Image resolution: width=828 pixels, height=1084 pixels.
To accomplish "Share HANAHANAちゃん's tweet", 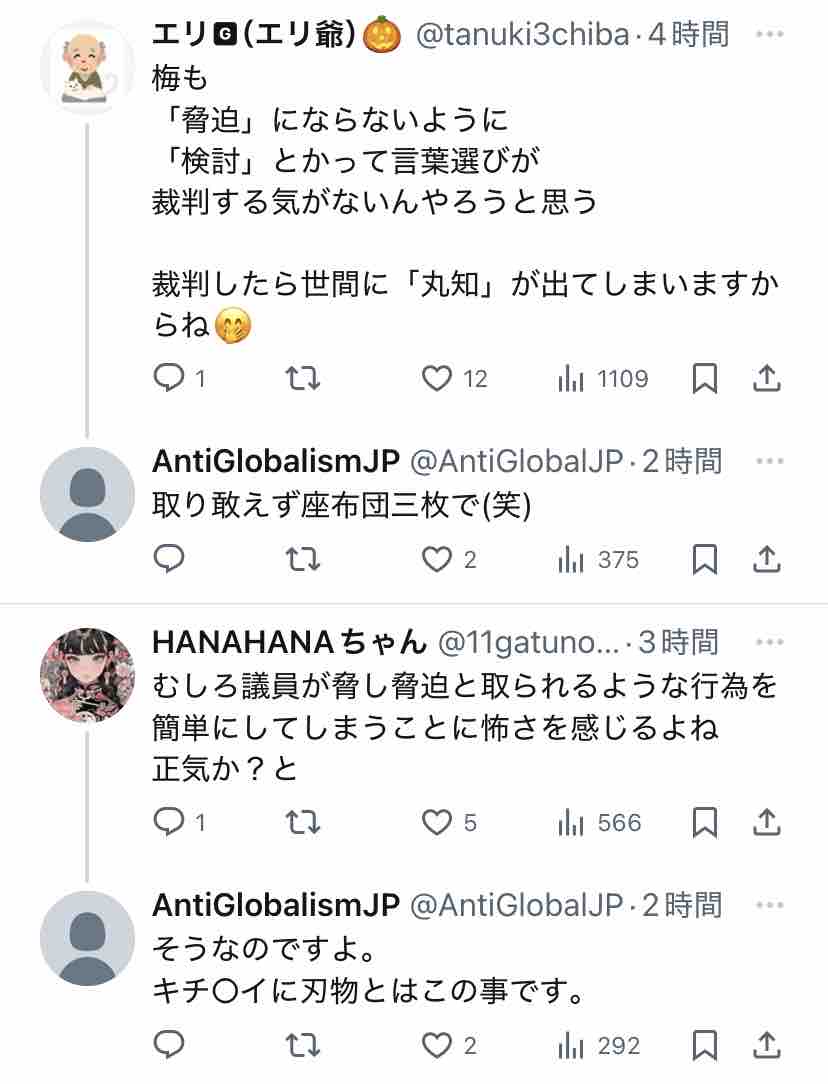I will pos(765,823).
